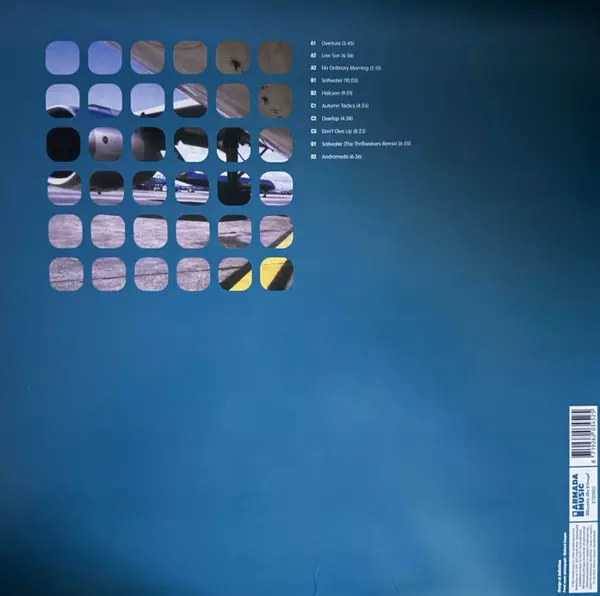Select the black tile in the third row
The image size is (600, 596).
click(x=62, y=144)
